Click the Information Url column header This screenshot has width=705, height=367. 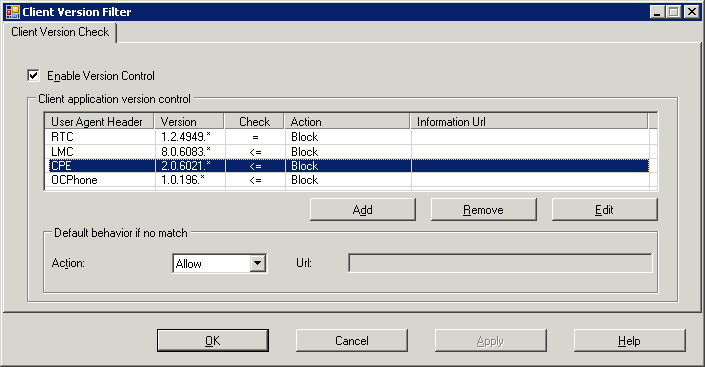point(529,121)
